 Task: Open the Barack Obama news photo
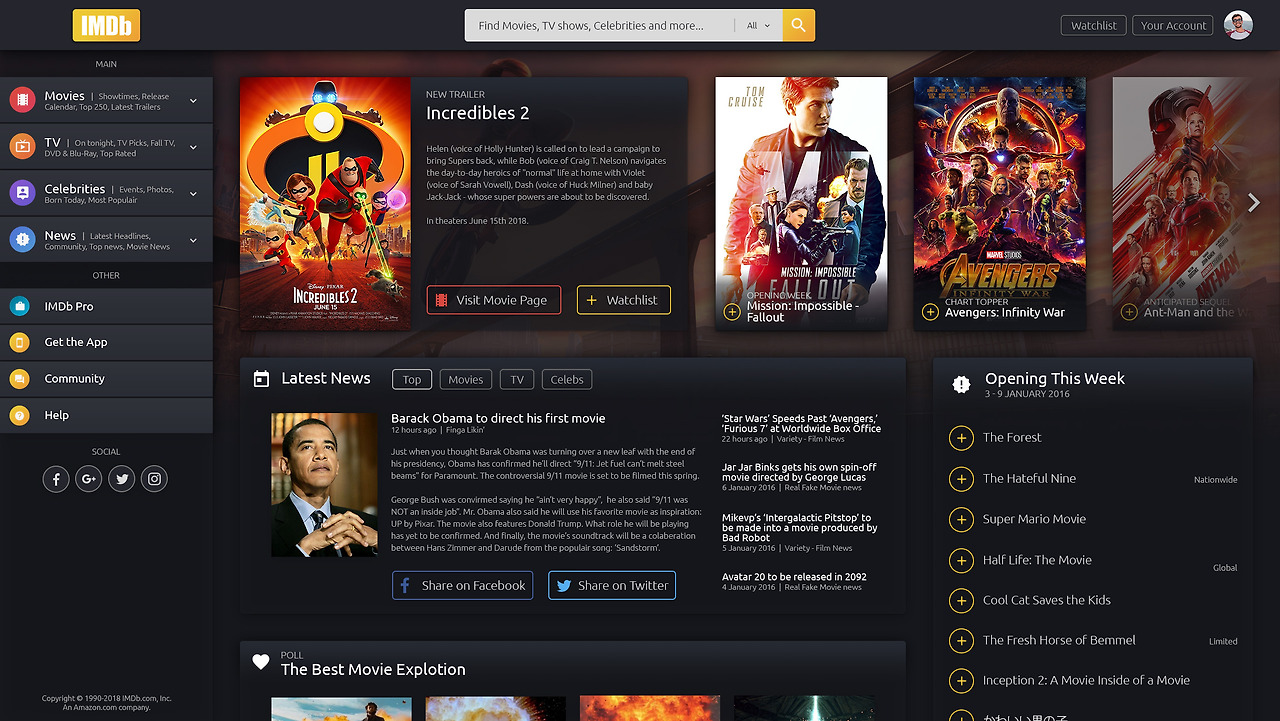coord(324,485)
